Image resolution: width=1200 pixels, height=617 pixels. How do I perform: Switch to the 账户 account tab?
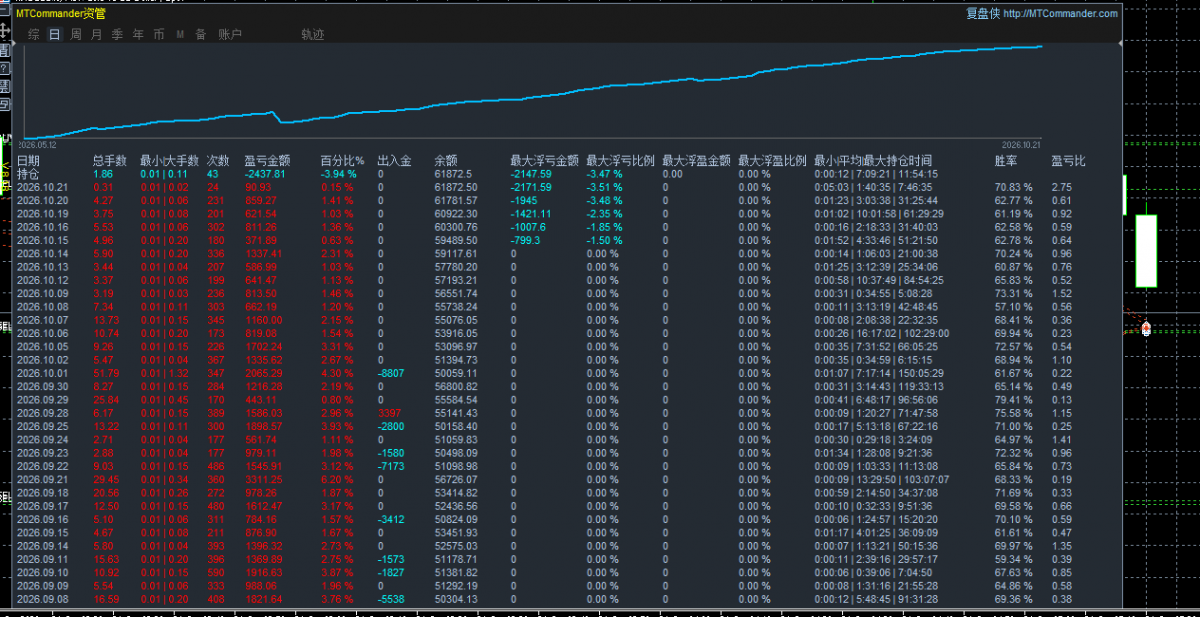point(230,34)
